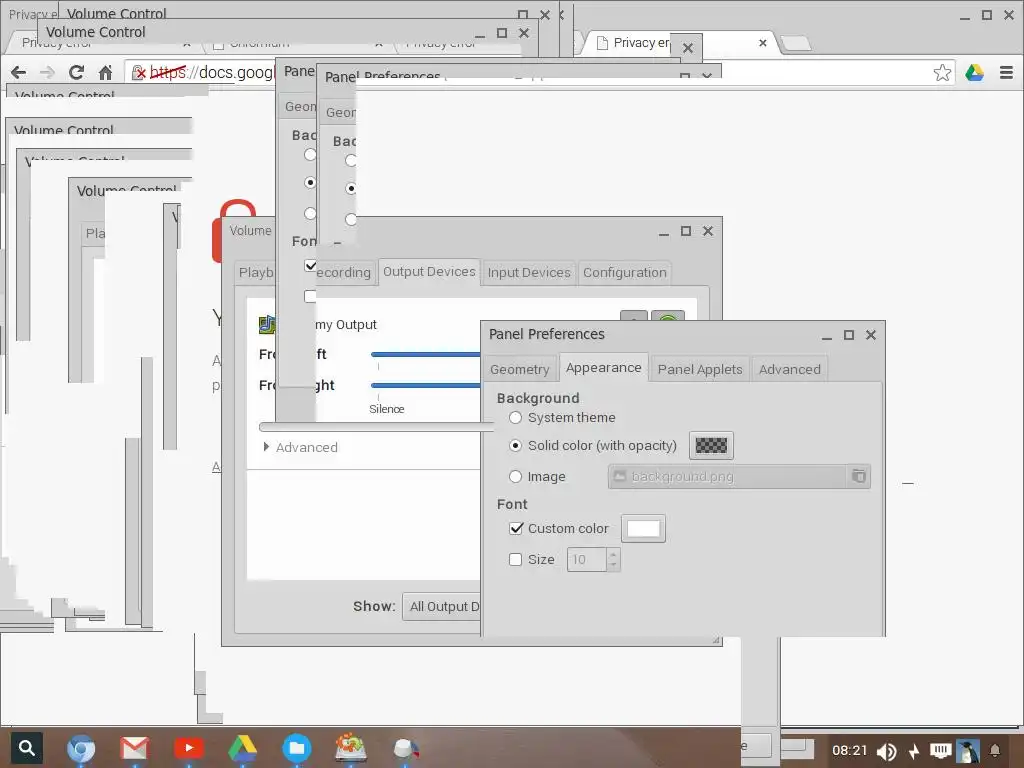Reload the browser page
The height and width of the screenshot is (768, 1024).
76,72
